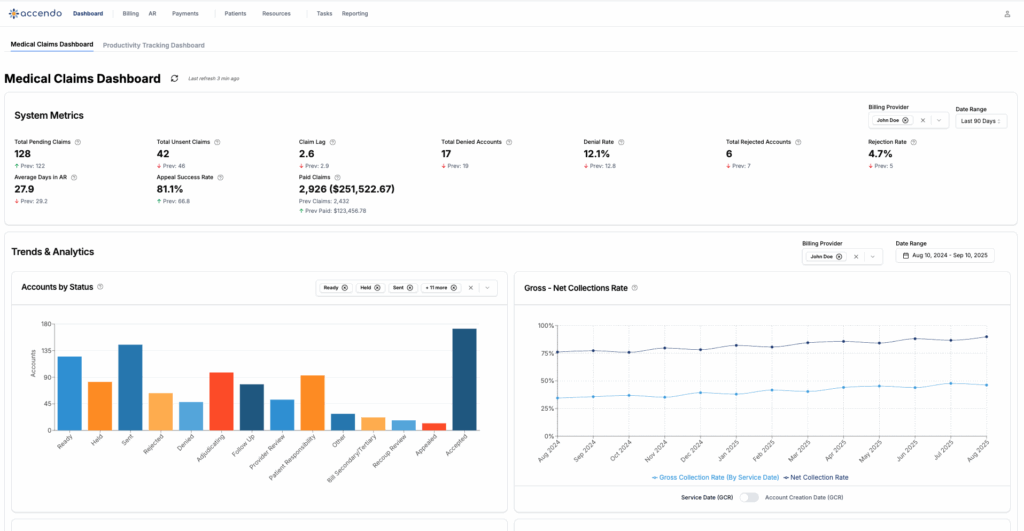Open the Reporting menu item
Image resolution: width=1024 pixels, height=531 pixels.
click(354, 14)
